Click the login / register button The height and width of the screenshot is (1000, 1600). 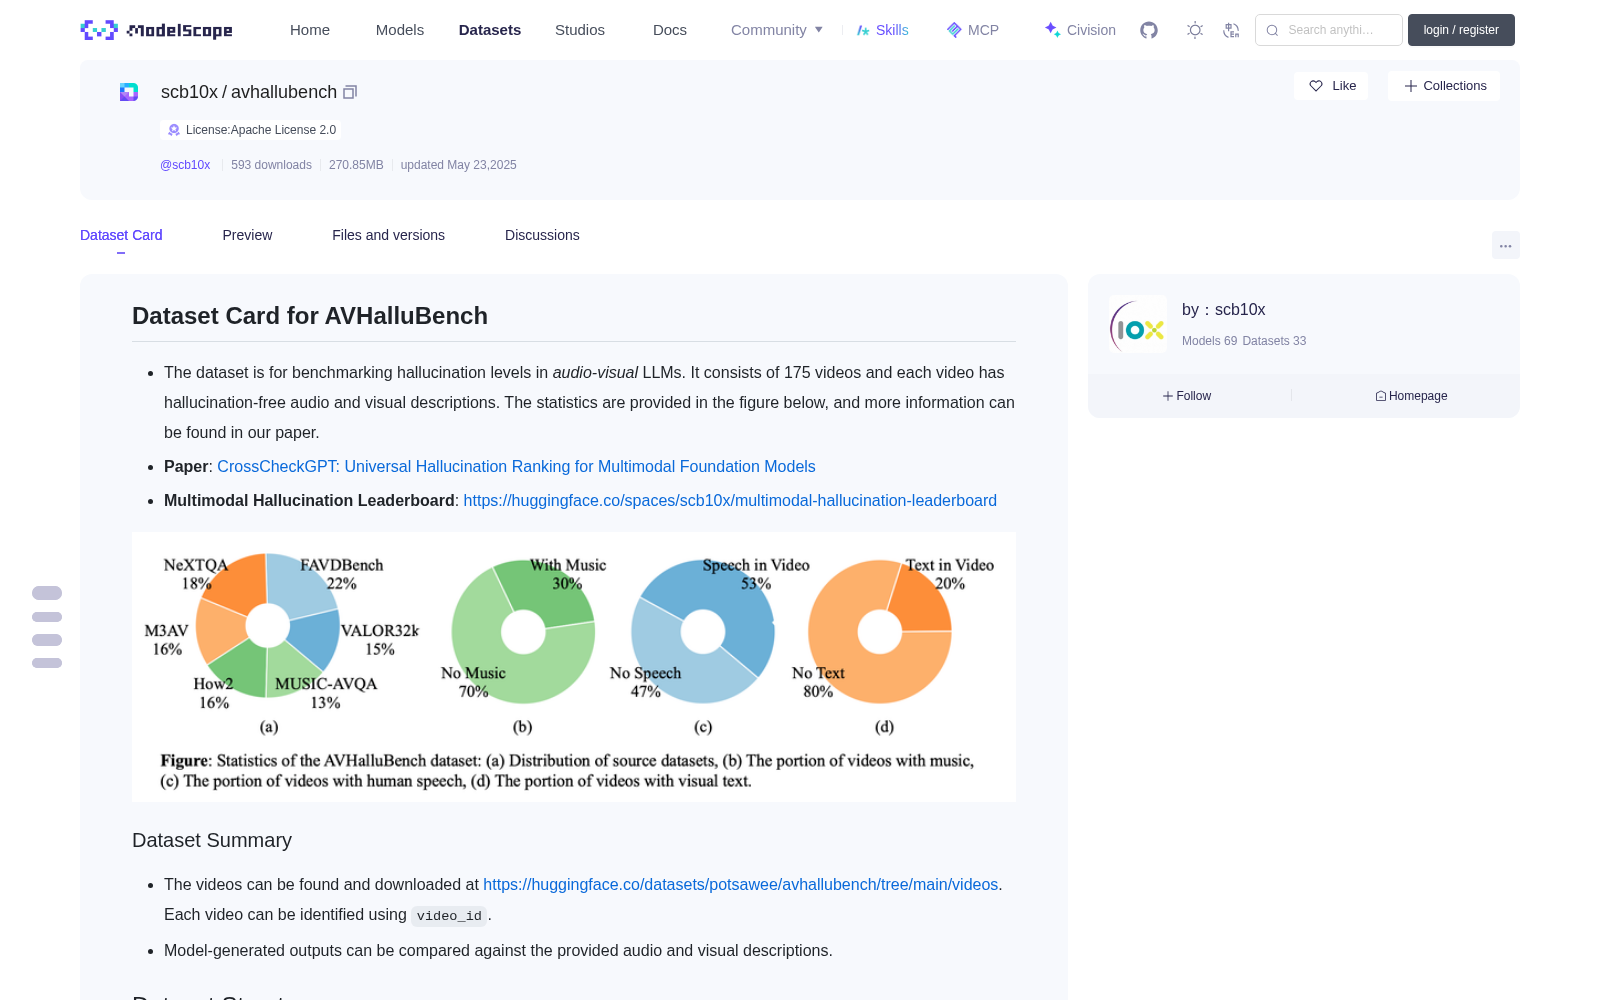[1461, 30]
